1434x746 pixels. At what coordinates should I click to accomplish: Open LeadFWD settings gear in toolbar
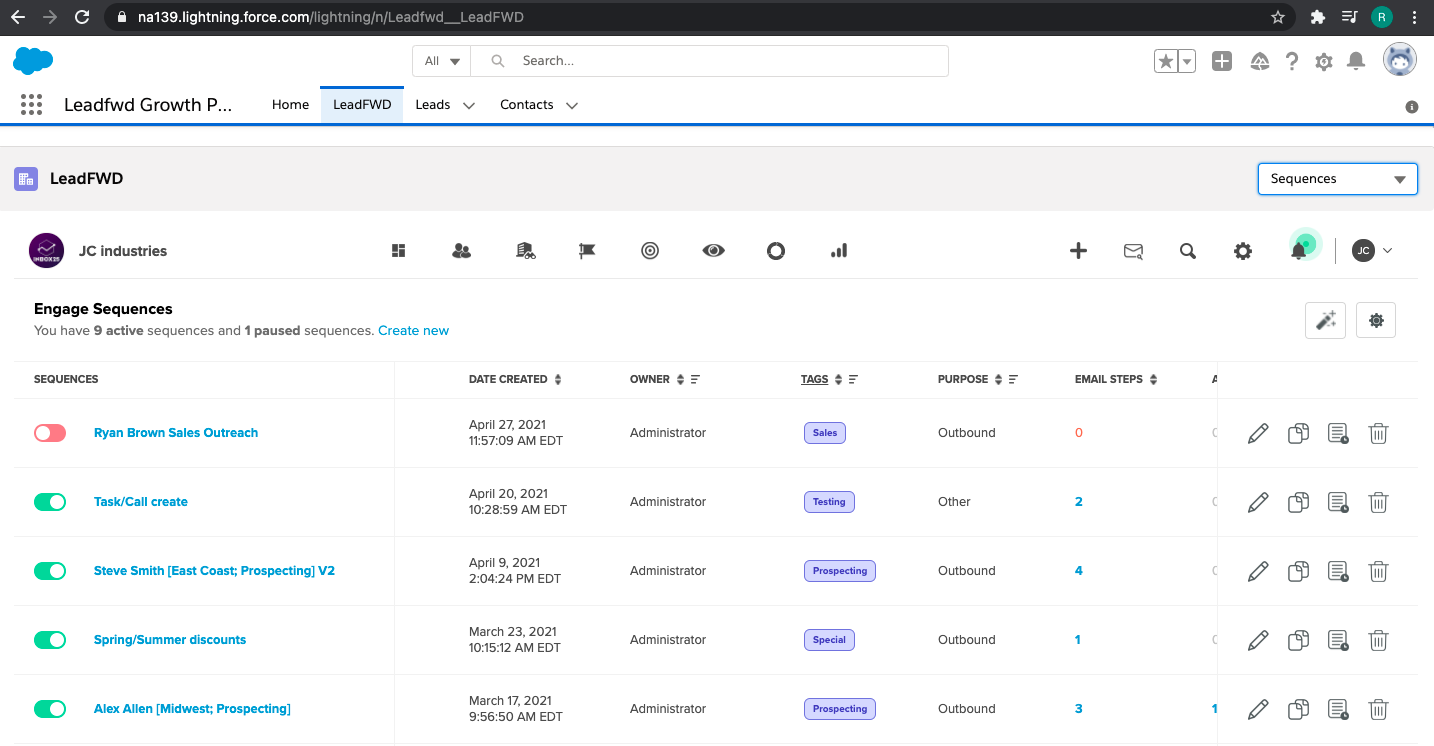coord(1243,251)
